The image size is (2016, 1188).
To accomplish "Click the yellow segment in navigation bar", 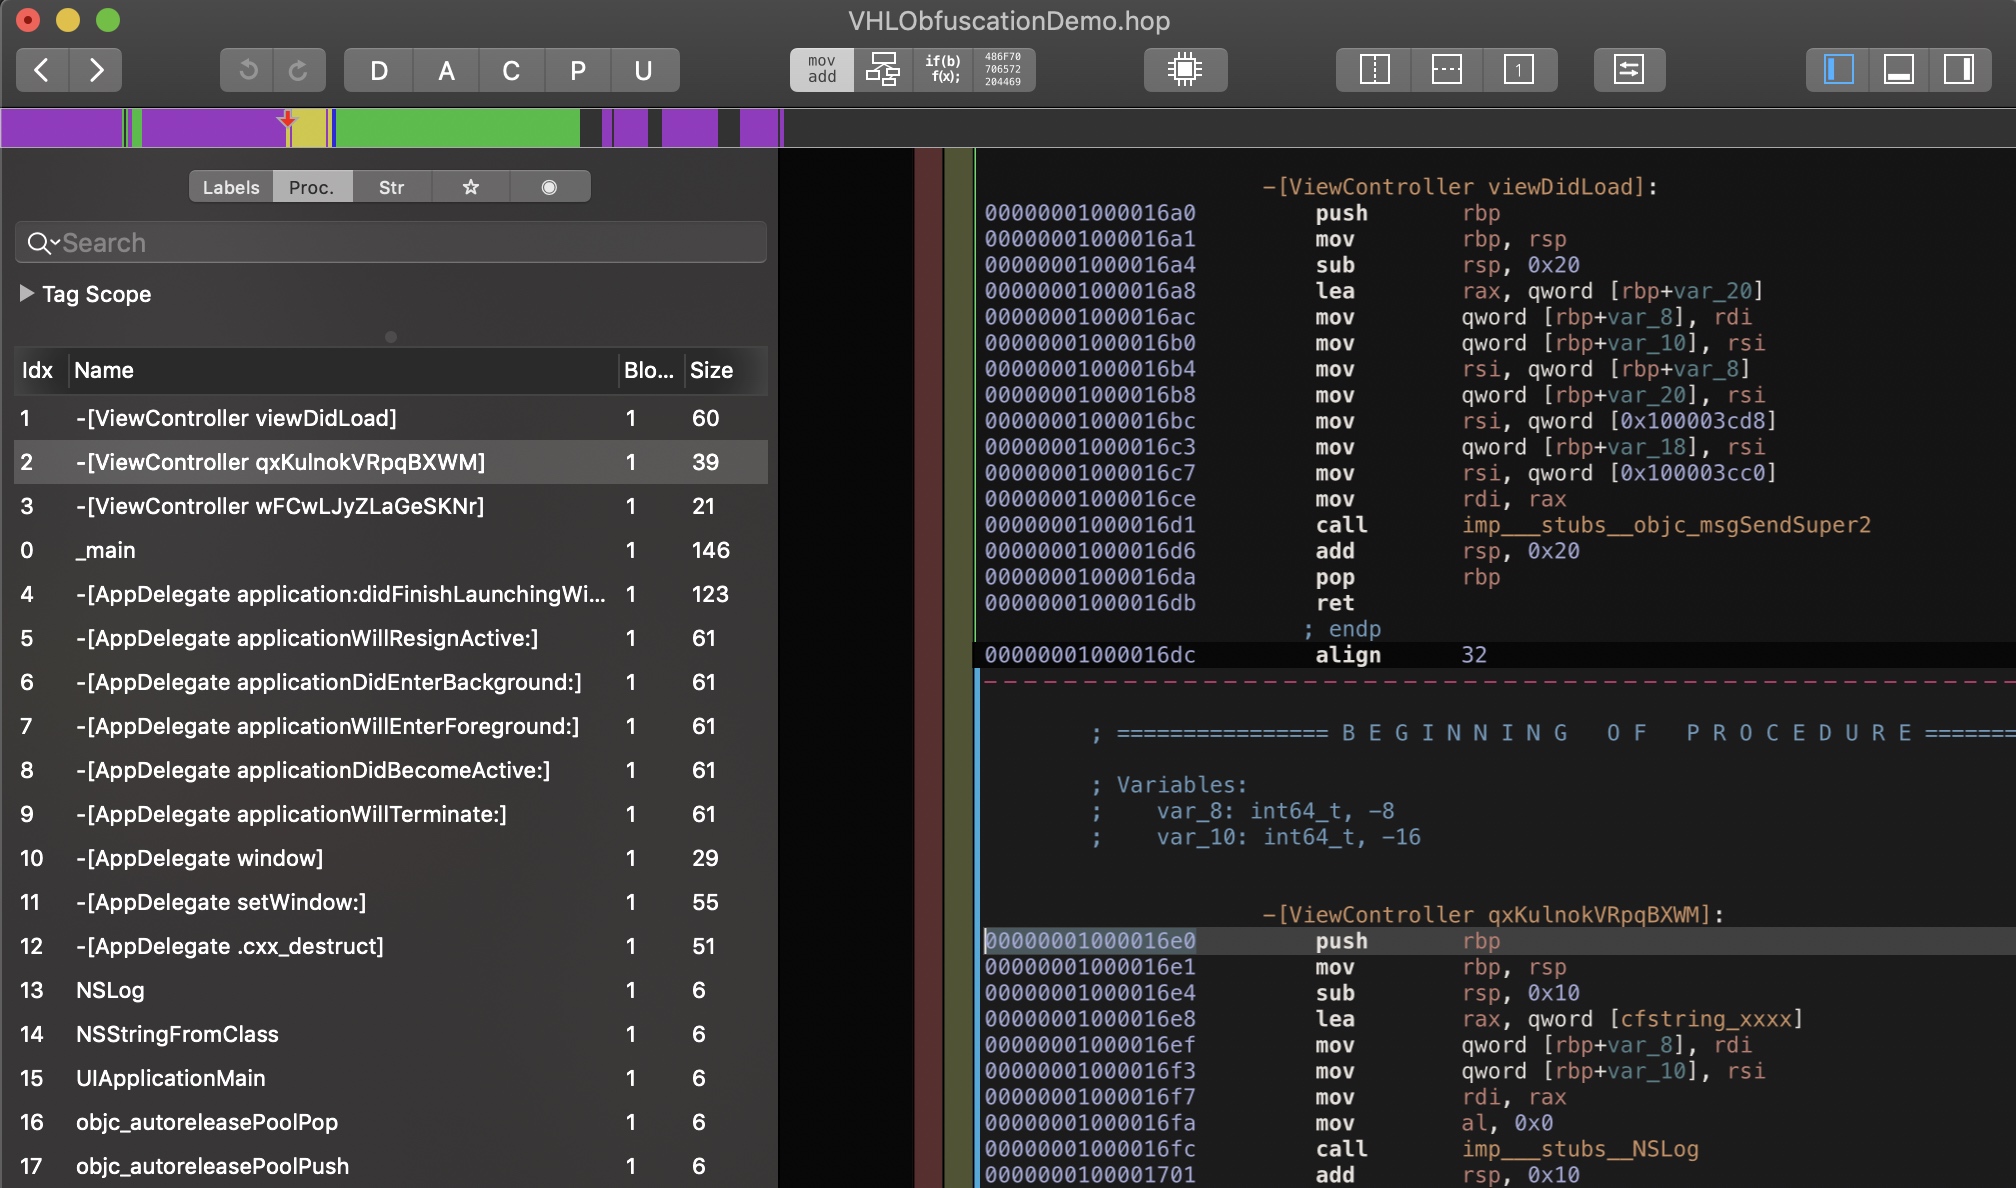I will (x=310, y=129).
